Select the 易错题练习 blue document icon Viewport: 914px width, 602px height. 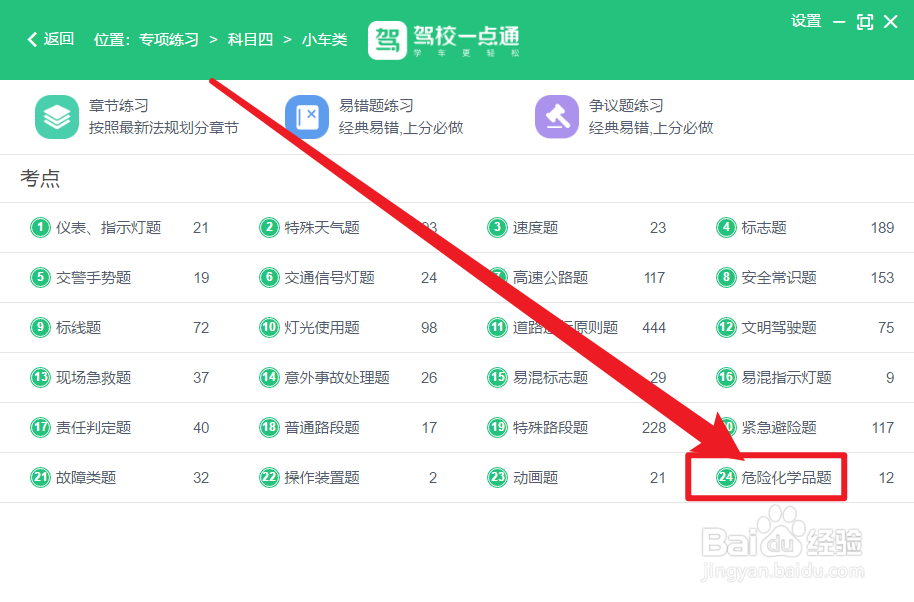(x=307, y=117)
